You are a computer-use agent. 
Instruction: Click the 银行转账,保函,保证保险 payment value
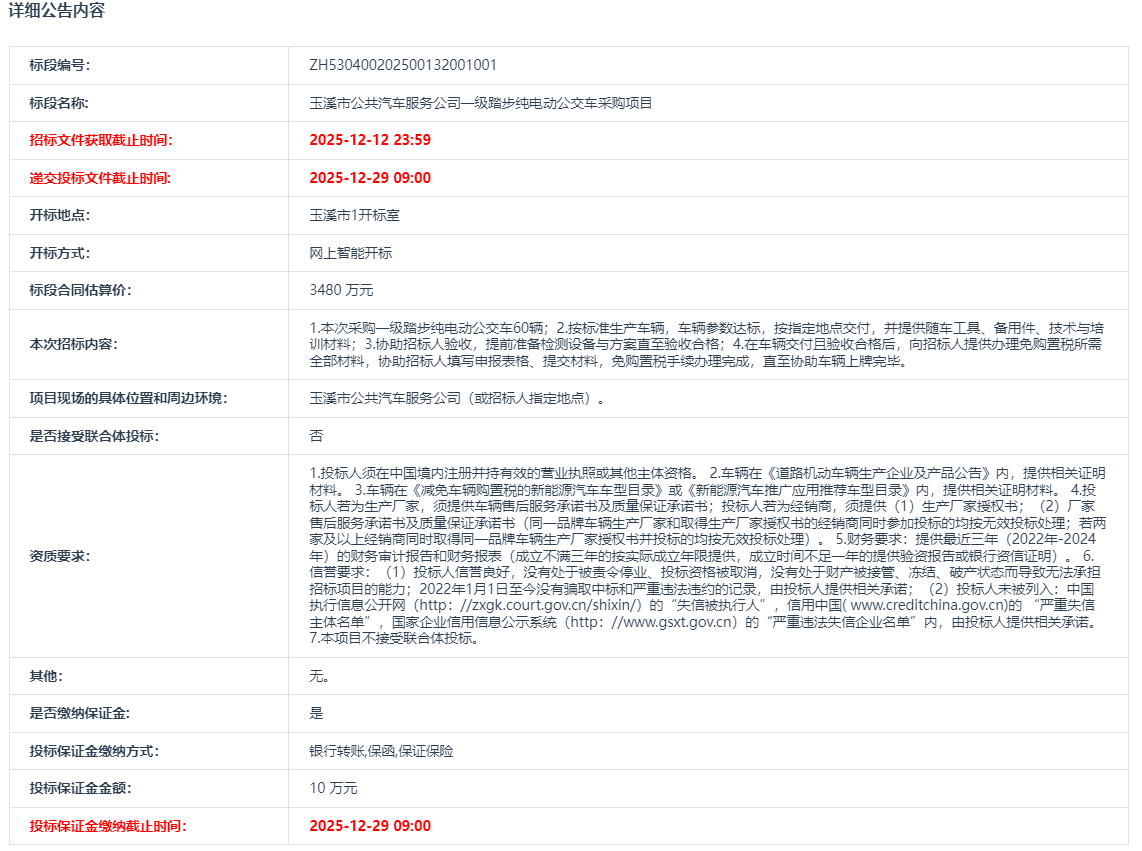(x=381, y=751)
